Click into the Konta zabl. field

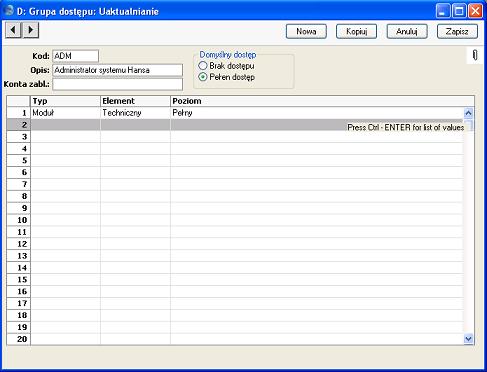[x=118, y=84]
